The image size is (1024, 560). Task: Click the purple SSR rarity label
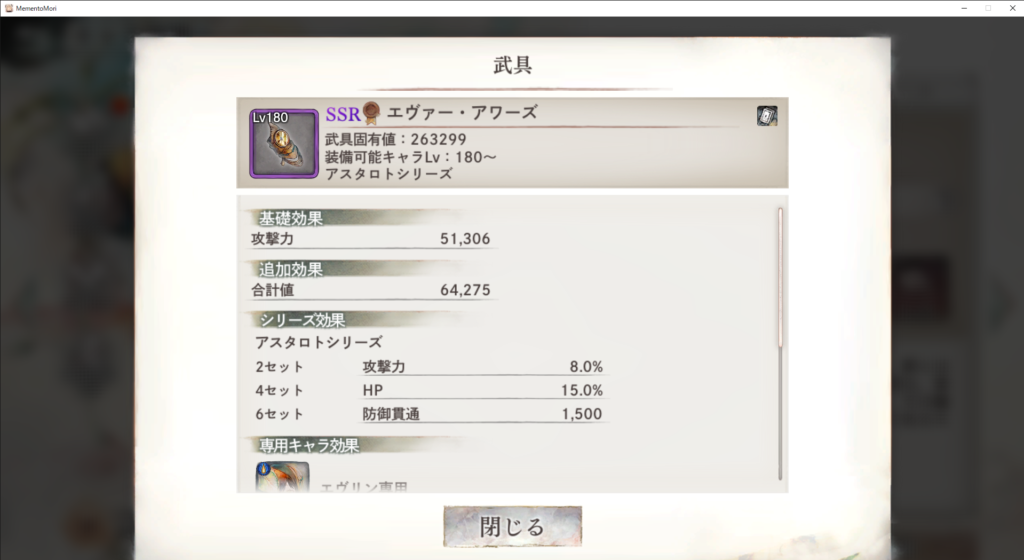coord(343,114)
